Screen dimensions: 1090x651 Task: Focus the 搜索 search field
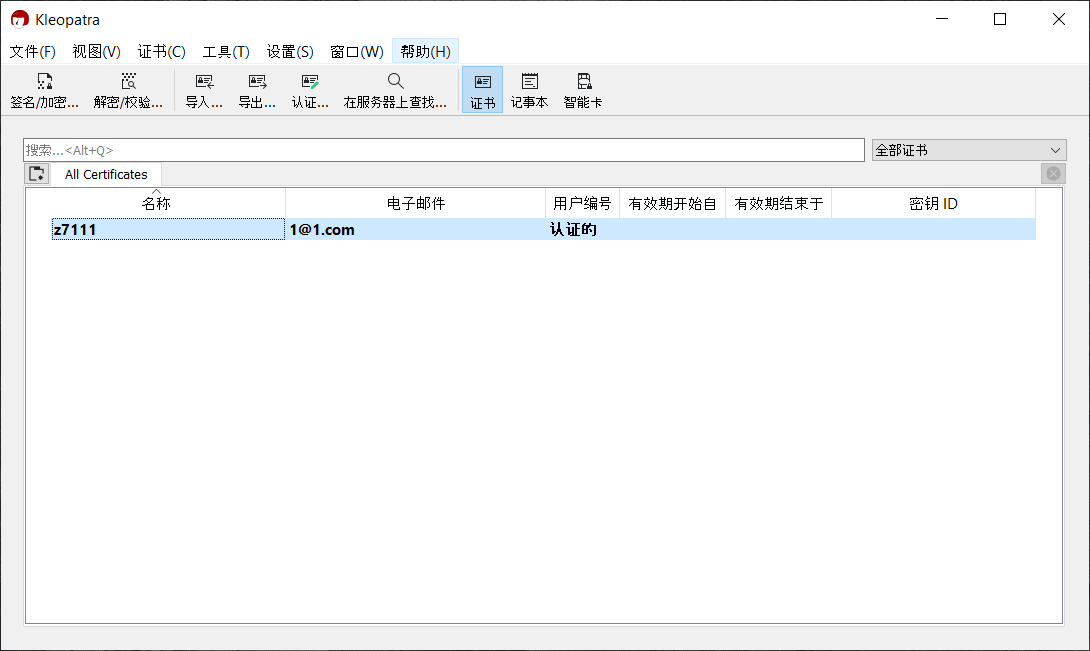444,150
